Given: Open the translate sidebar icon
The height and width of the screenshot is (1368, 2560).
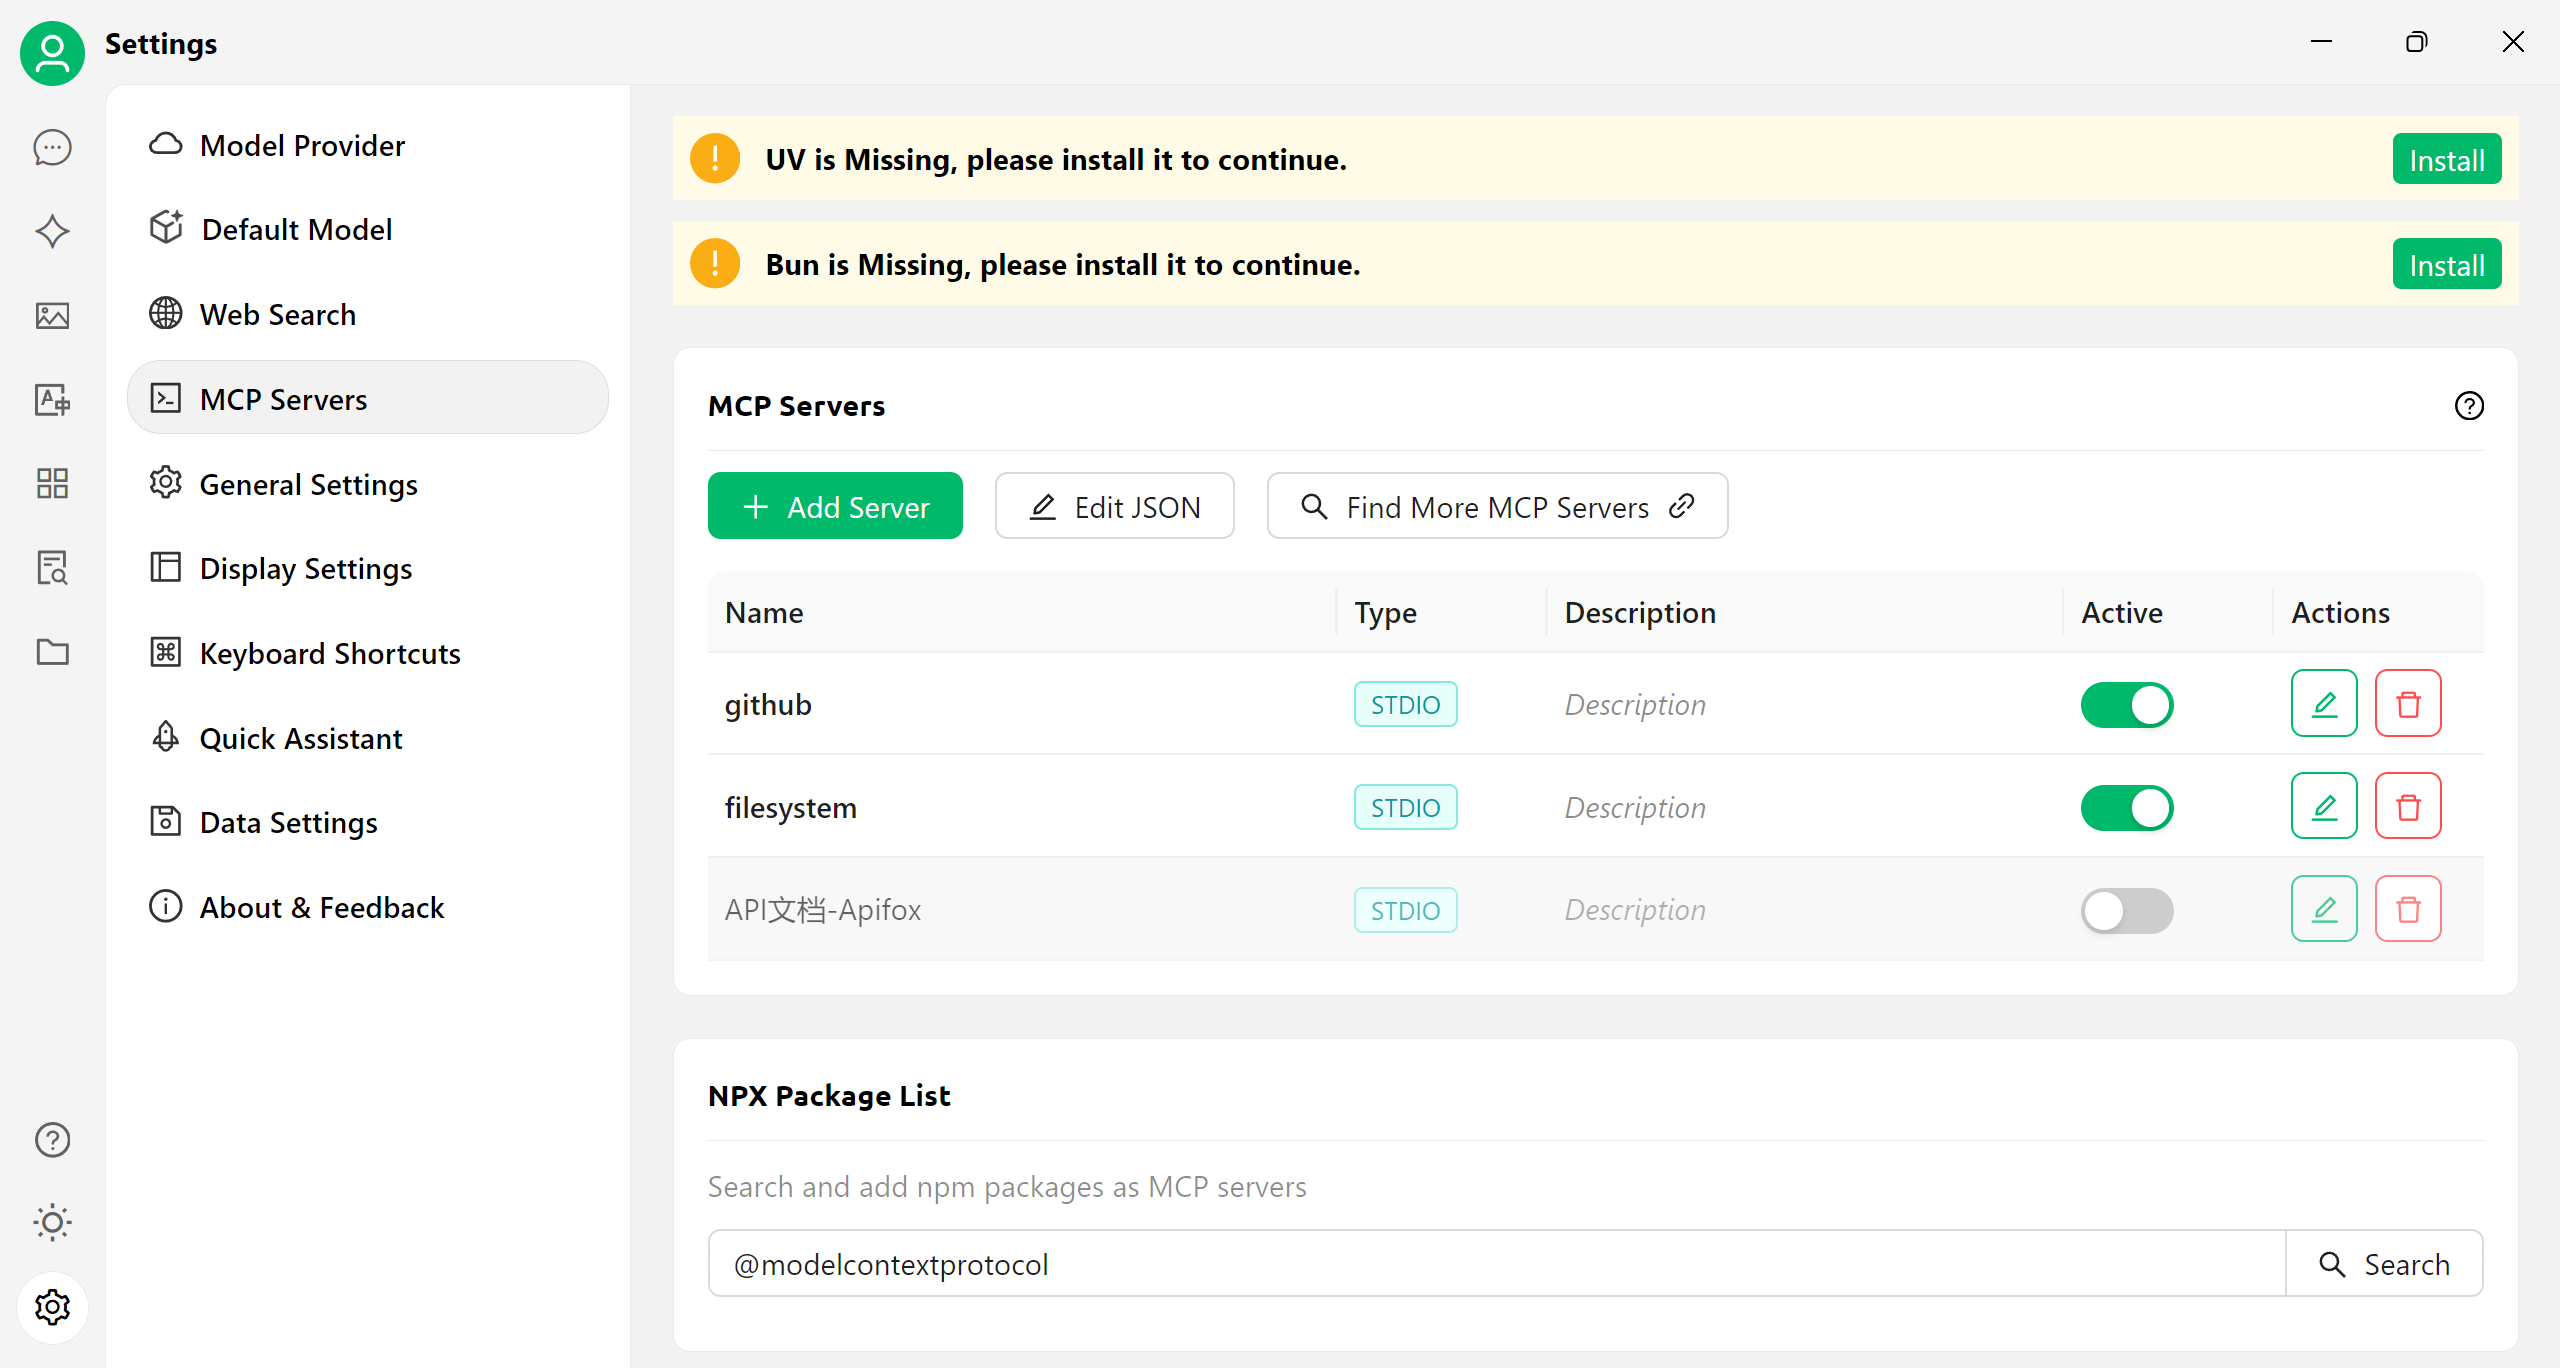Looking at the screenshot, I should tap(52, 400).
